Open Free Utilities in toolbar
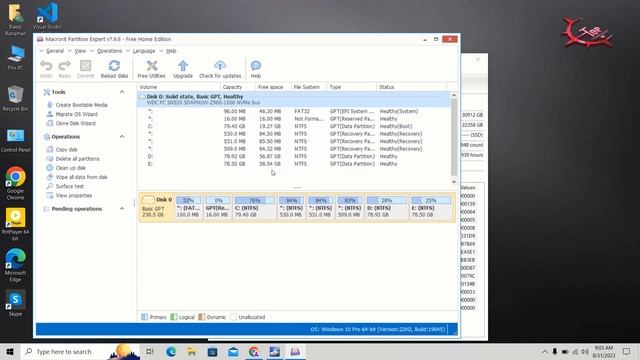 coord(151,69)
